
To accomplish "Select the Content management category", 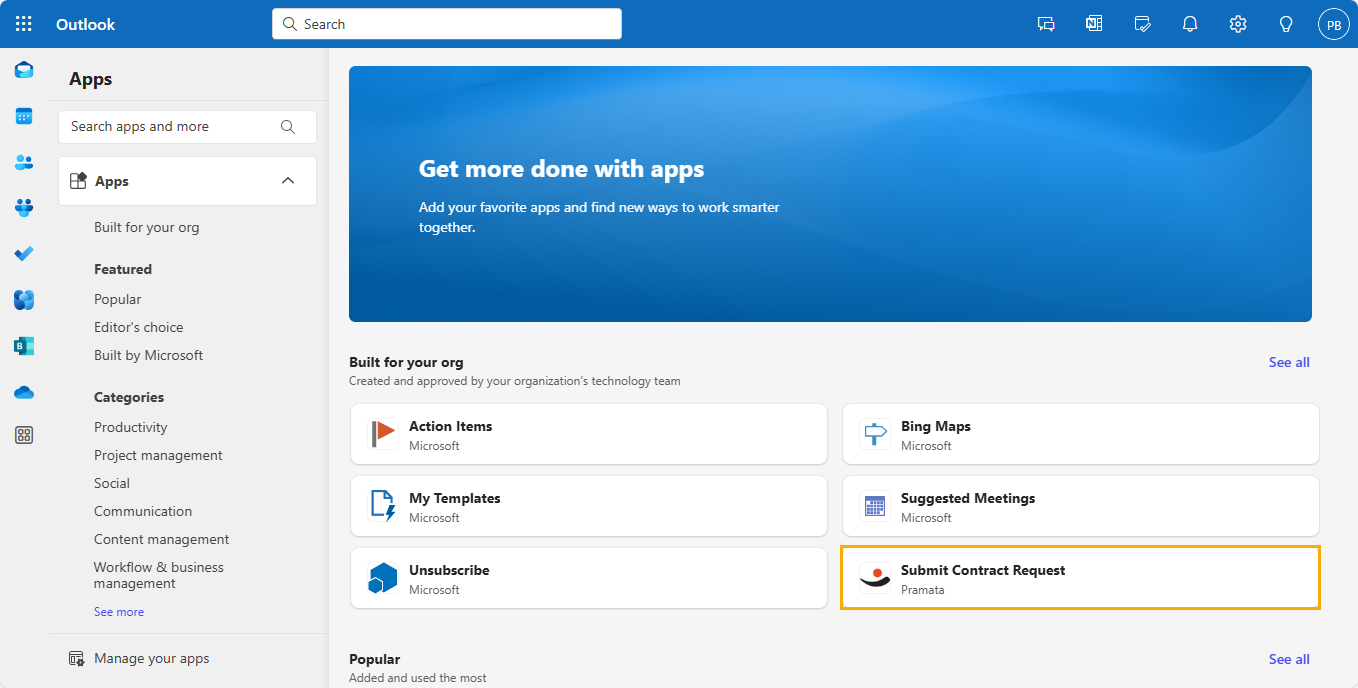I will (161, 539).
